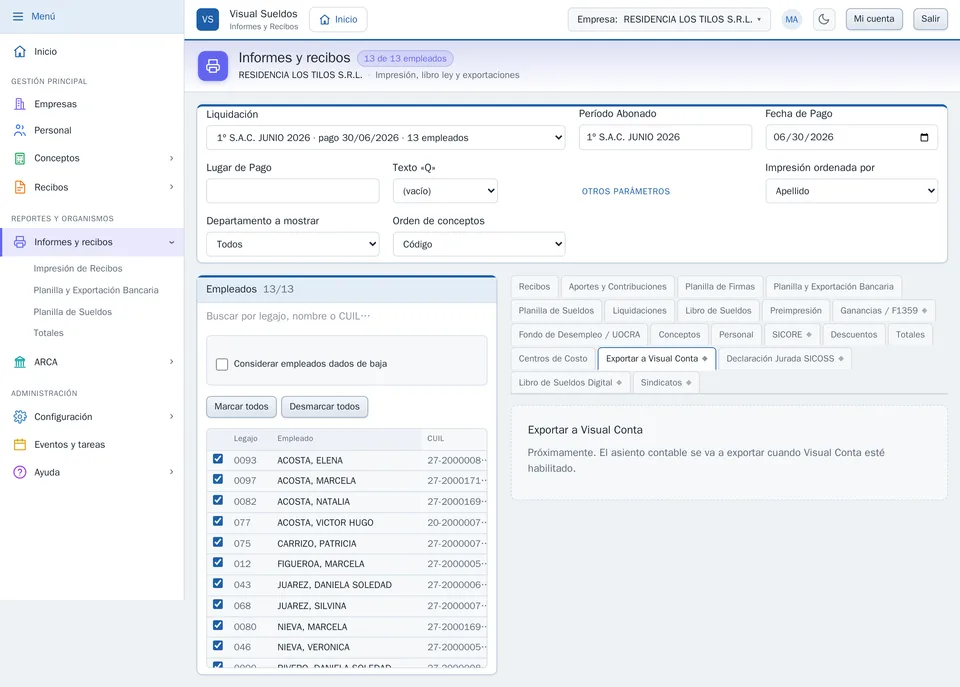Uncheck employee ACOSTA, ELENA

point(218,459)
